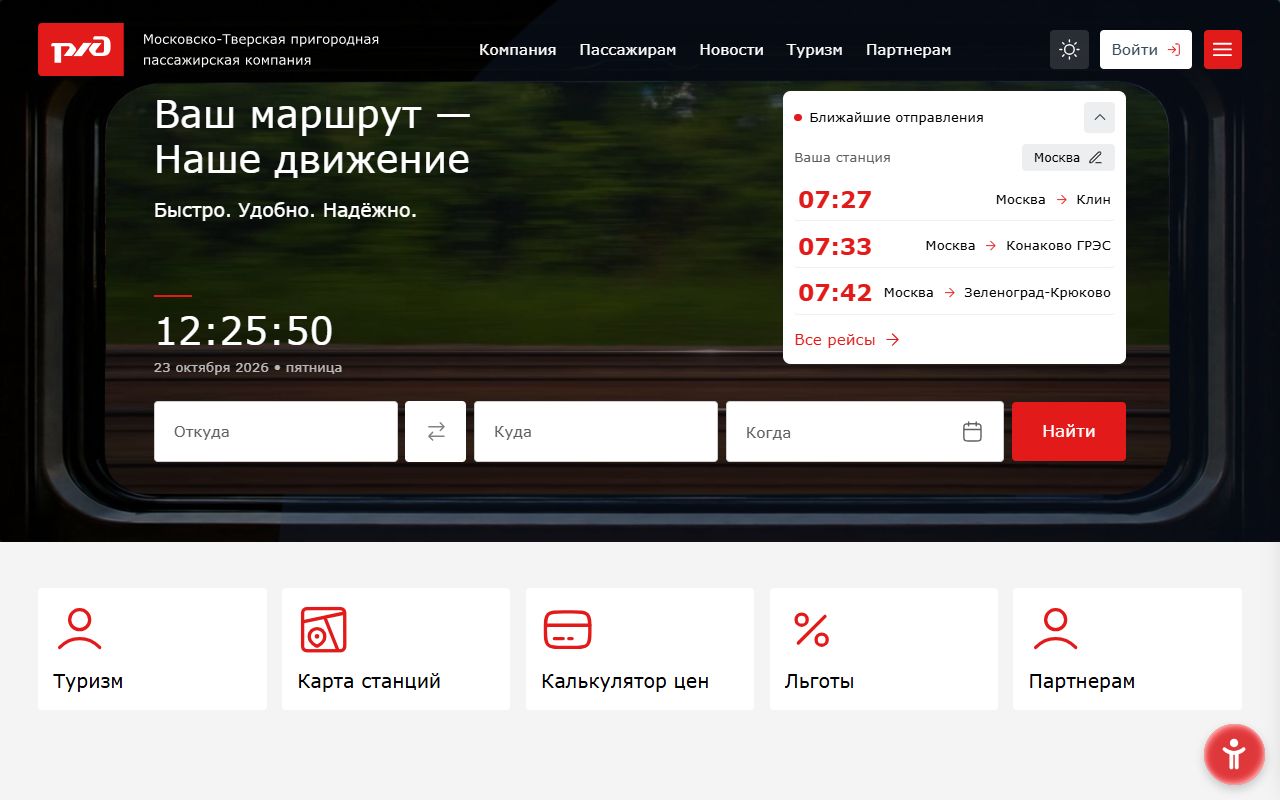Swap origin and destination stations

tap(436, 432)
